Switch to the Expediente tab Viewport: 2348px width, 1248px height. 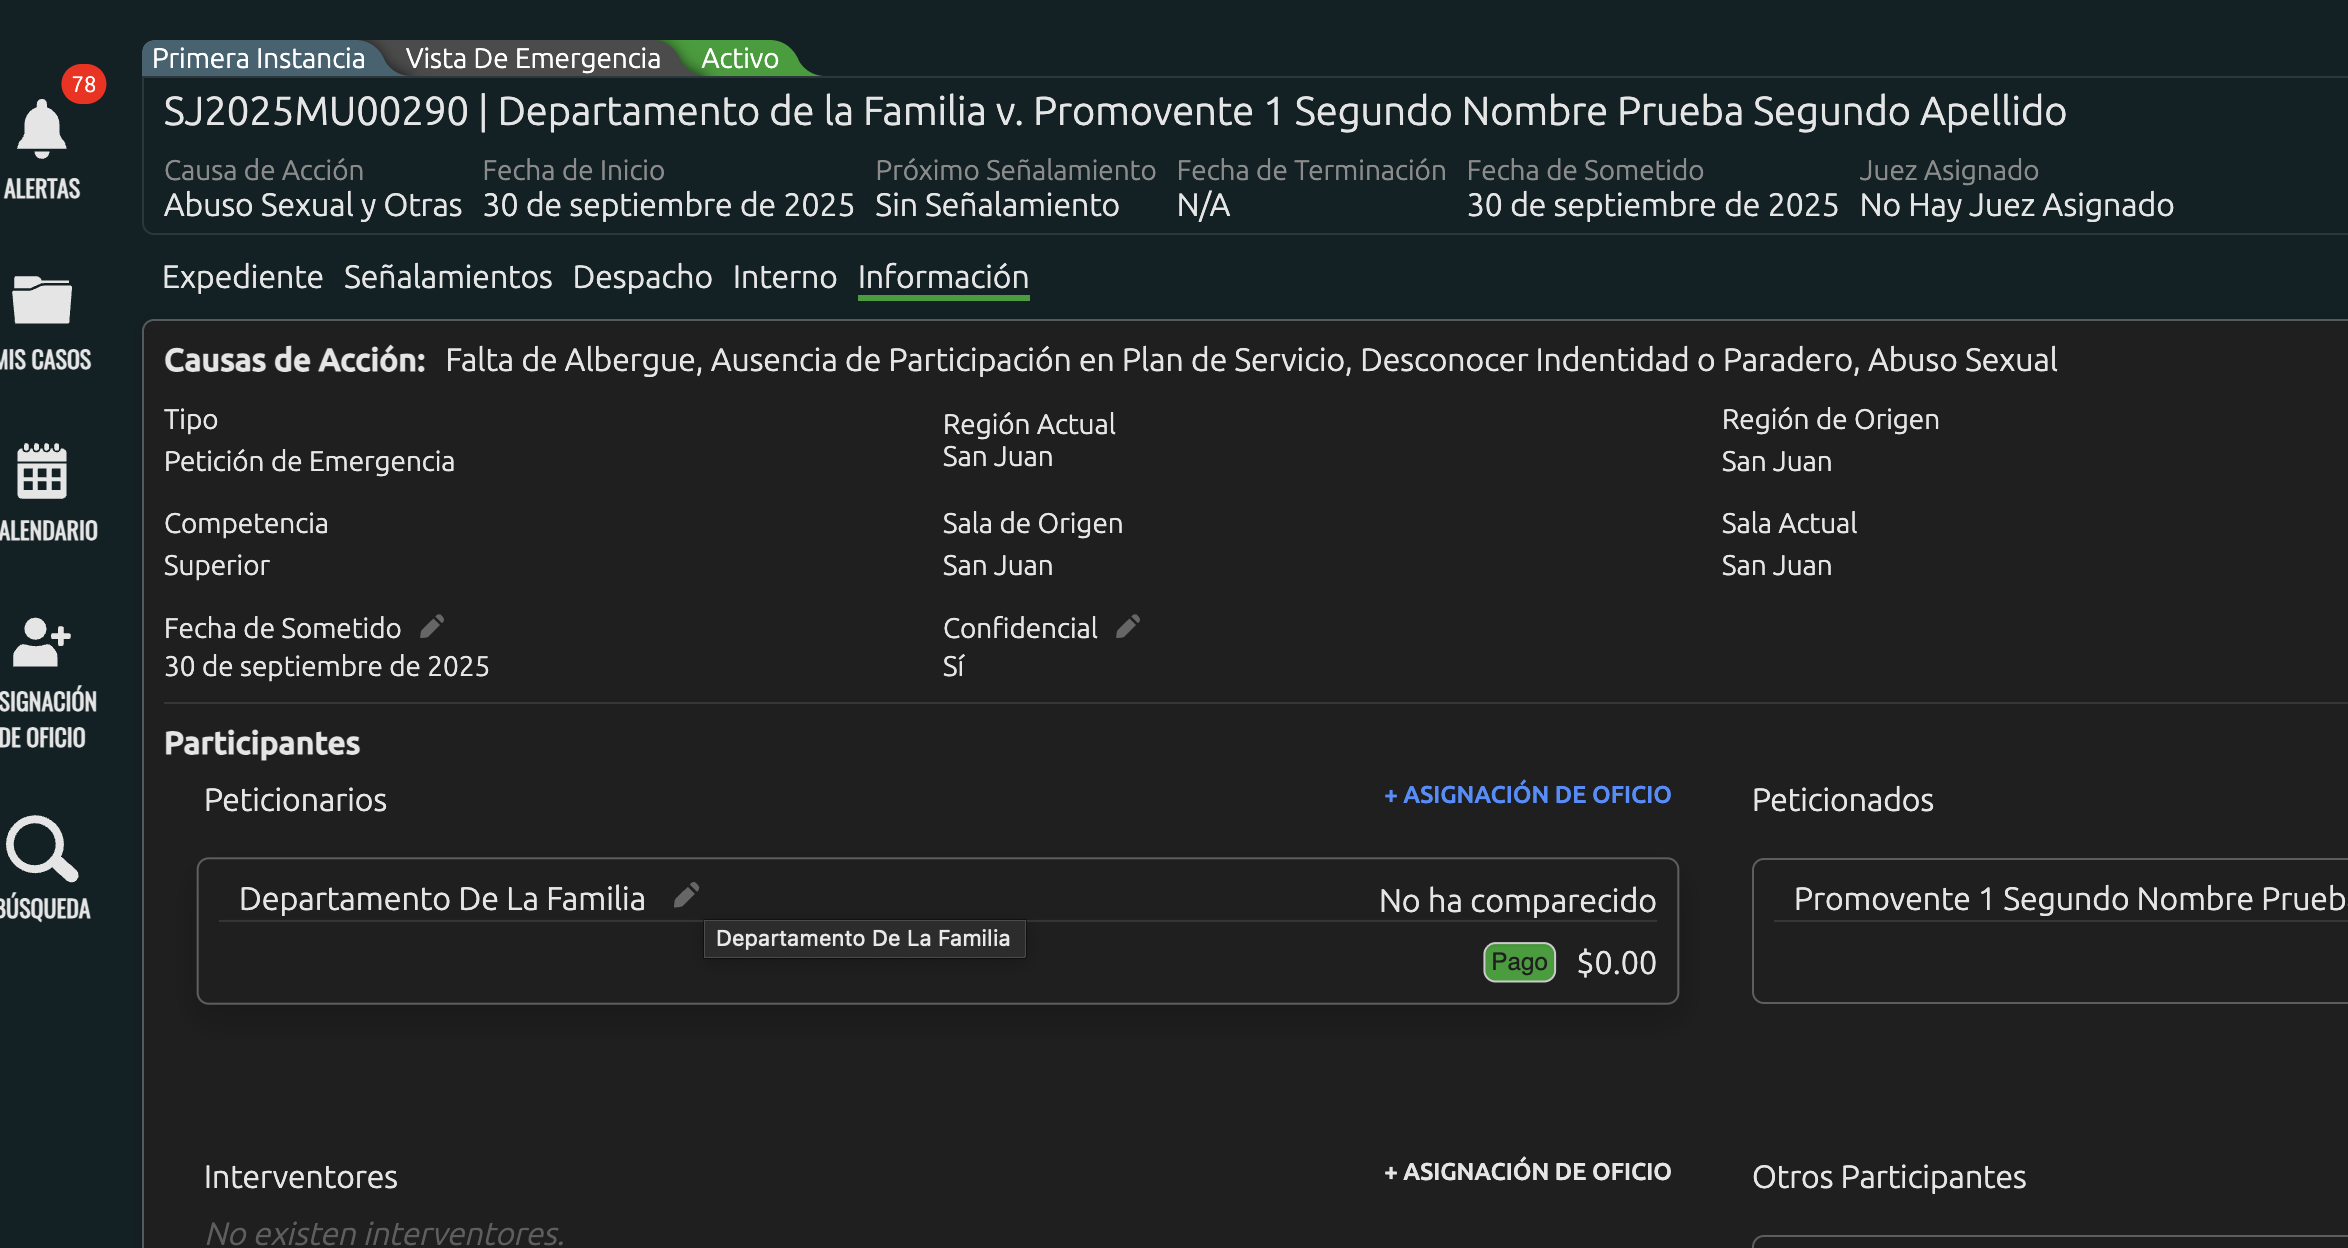pyautogui.click(x=242, y=277)
